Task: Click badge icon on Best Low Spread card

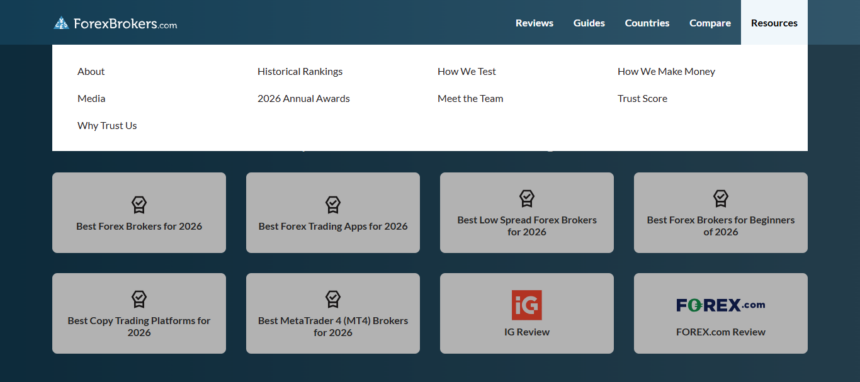Action: point(527,198)
